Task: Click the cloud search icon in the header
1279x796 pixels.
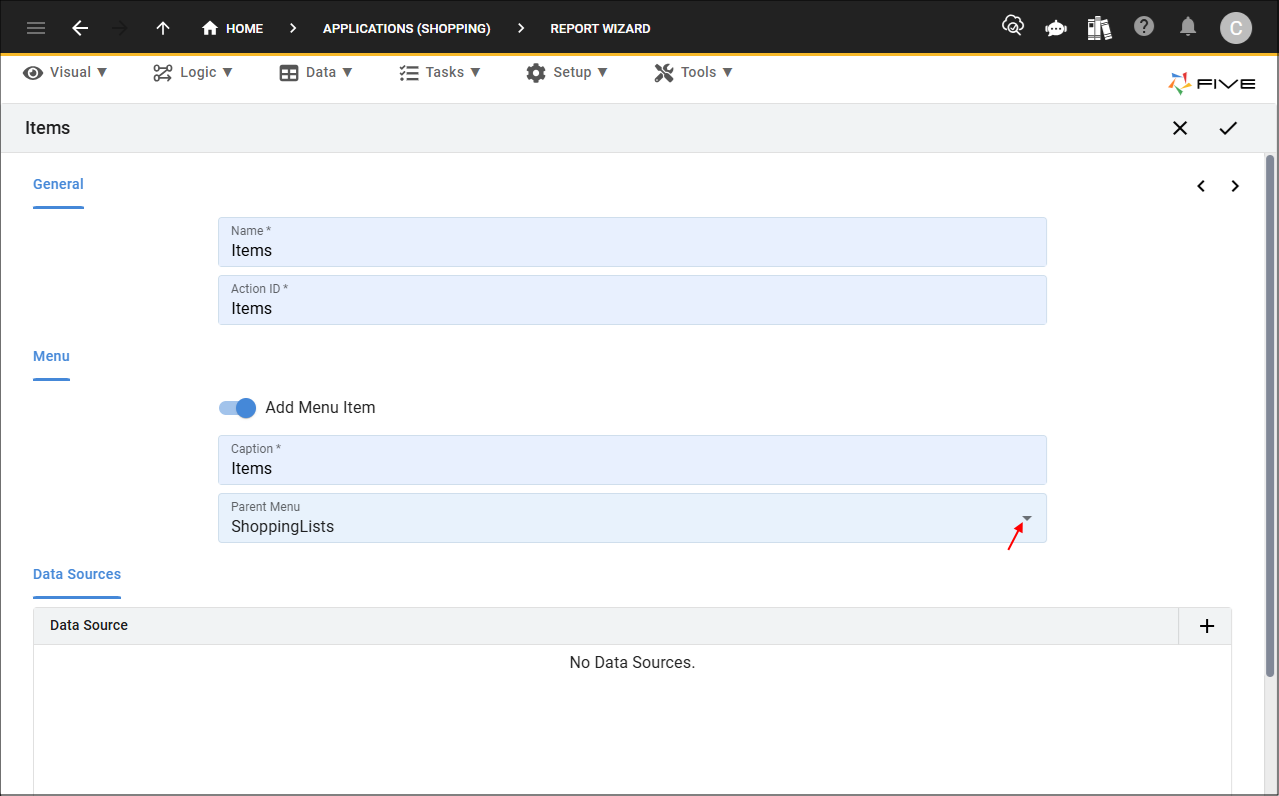Action: click(x=1012, y=27)
